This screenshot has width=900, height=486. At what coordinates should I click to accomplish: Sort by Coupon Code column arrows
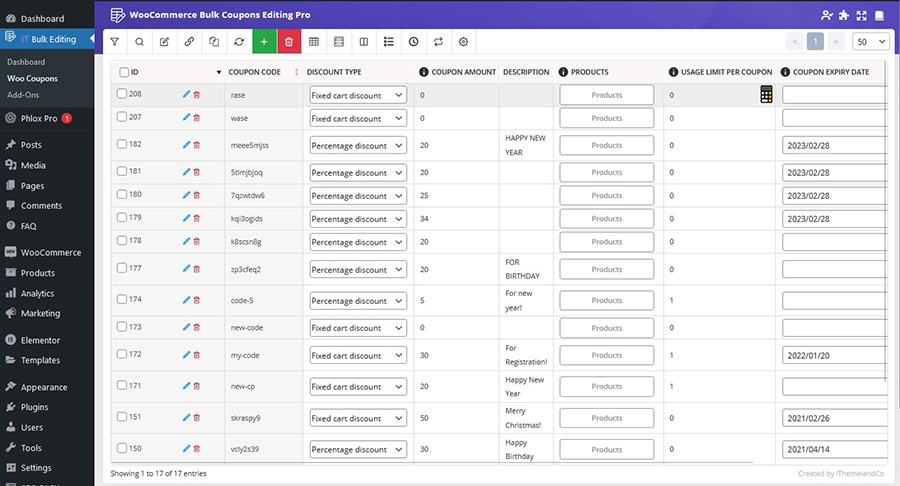(x=297, y=72)
